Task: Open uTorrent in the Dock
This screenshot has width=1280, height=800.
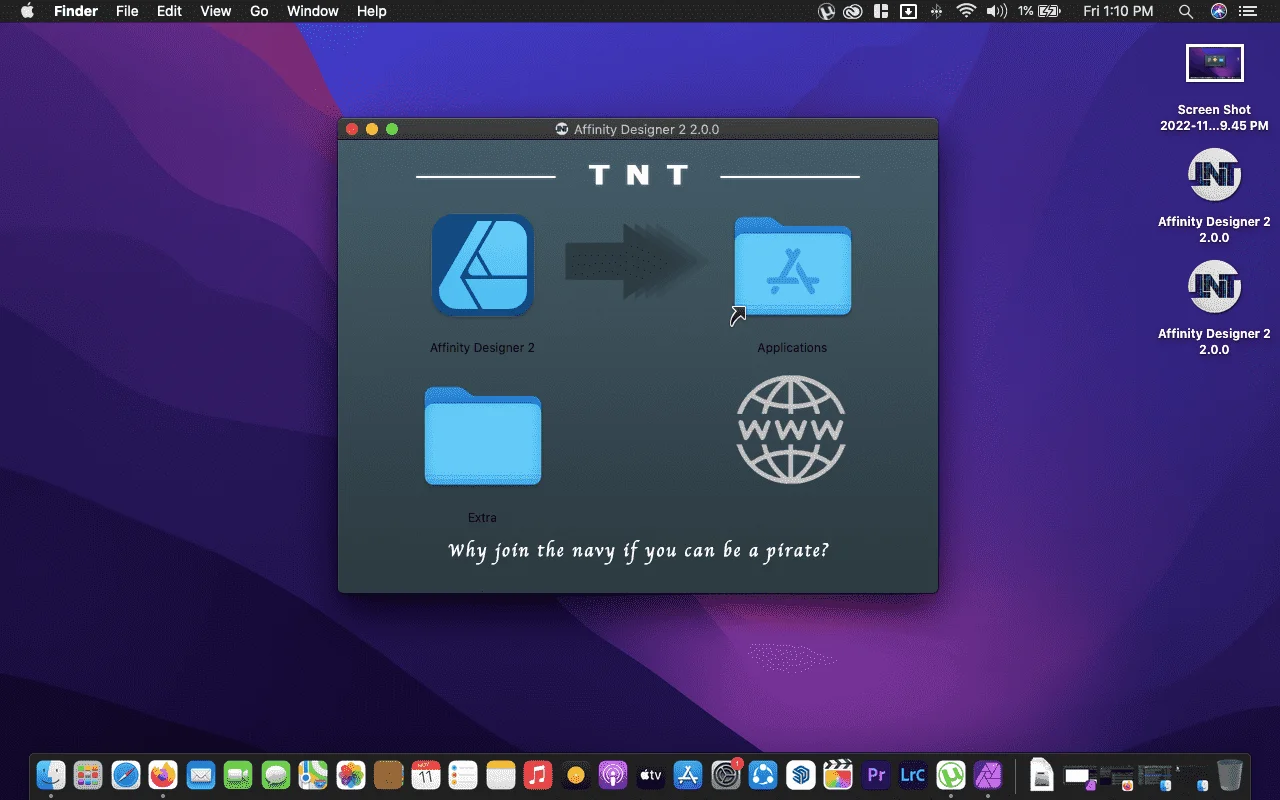Action: pyautogui.click(x=951, y=774)
